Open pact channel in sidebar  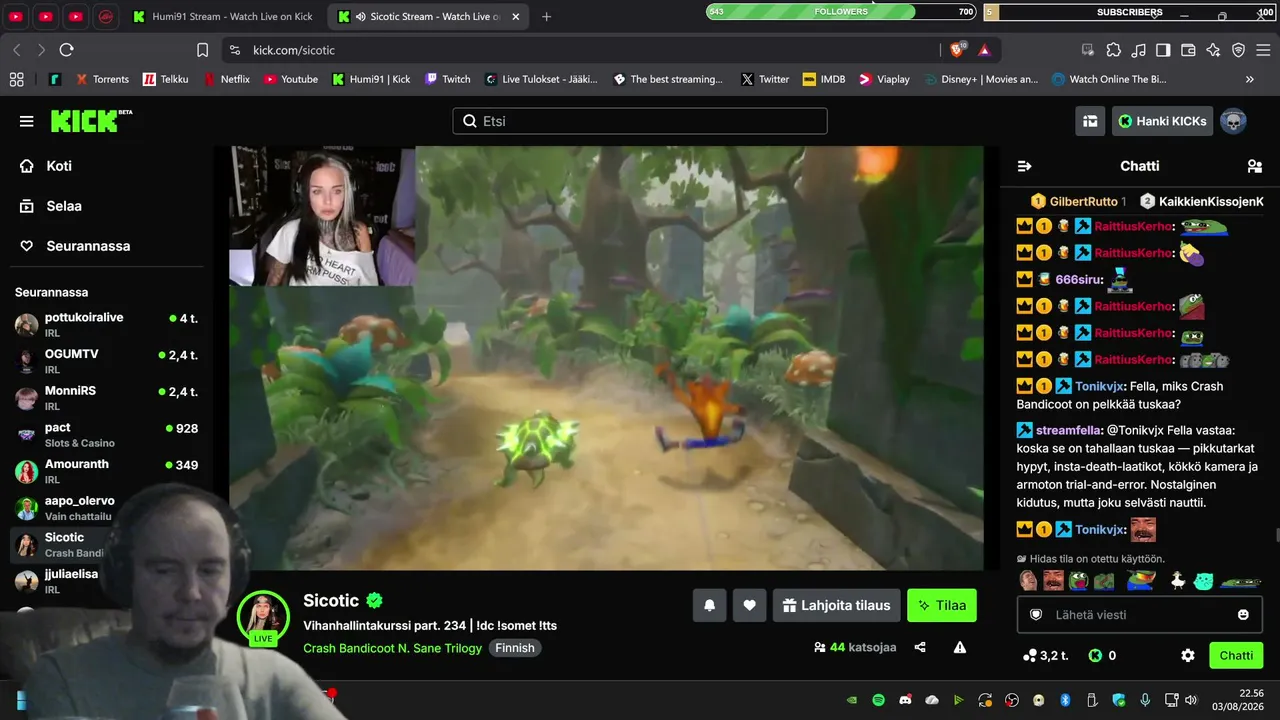[x=107, y=434]
